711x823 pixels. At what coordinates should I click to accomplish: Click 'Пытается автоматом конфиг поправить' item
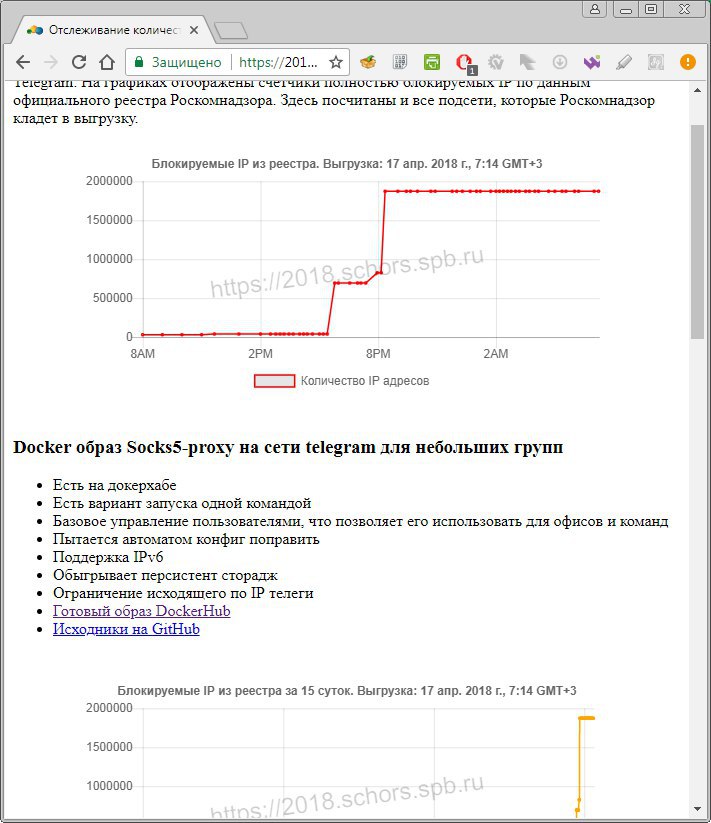(186, 539)
